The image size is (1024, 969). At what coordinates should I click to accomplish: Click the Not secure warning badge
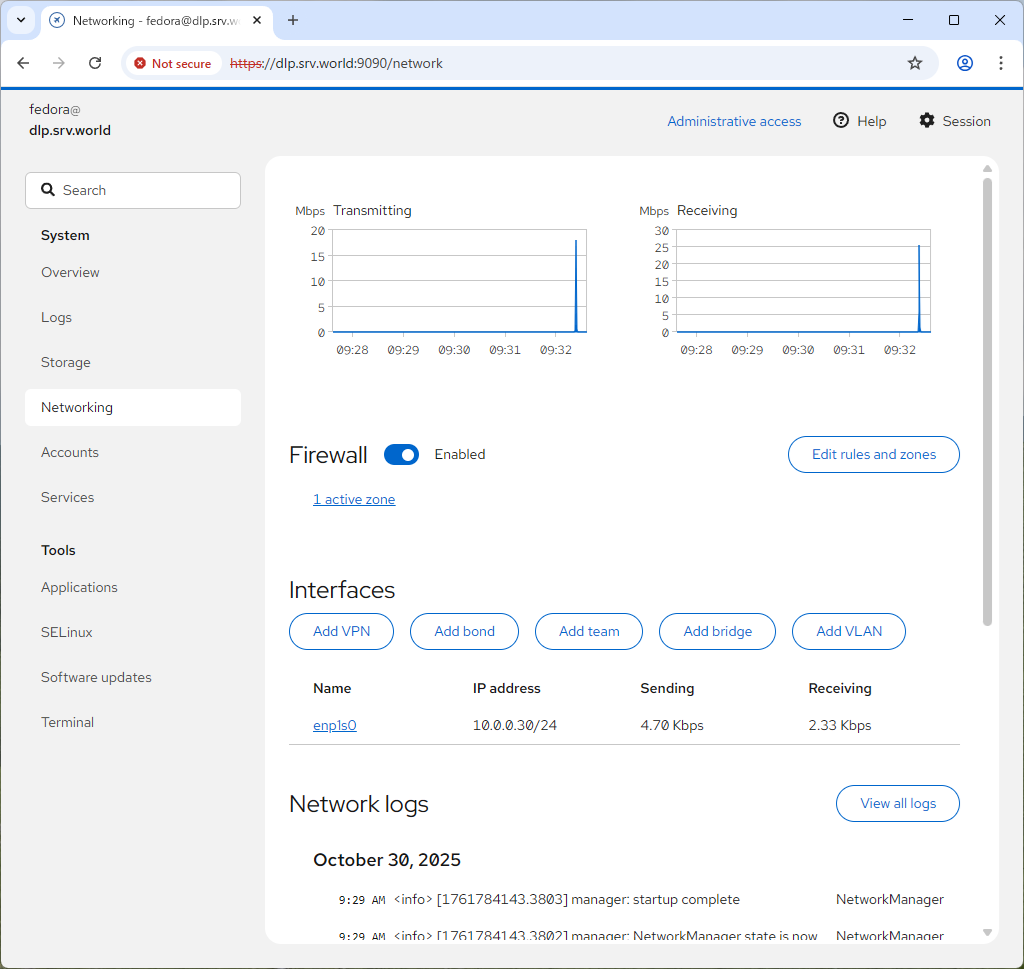(x=173, y=63)
